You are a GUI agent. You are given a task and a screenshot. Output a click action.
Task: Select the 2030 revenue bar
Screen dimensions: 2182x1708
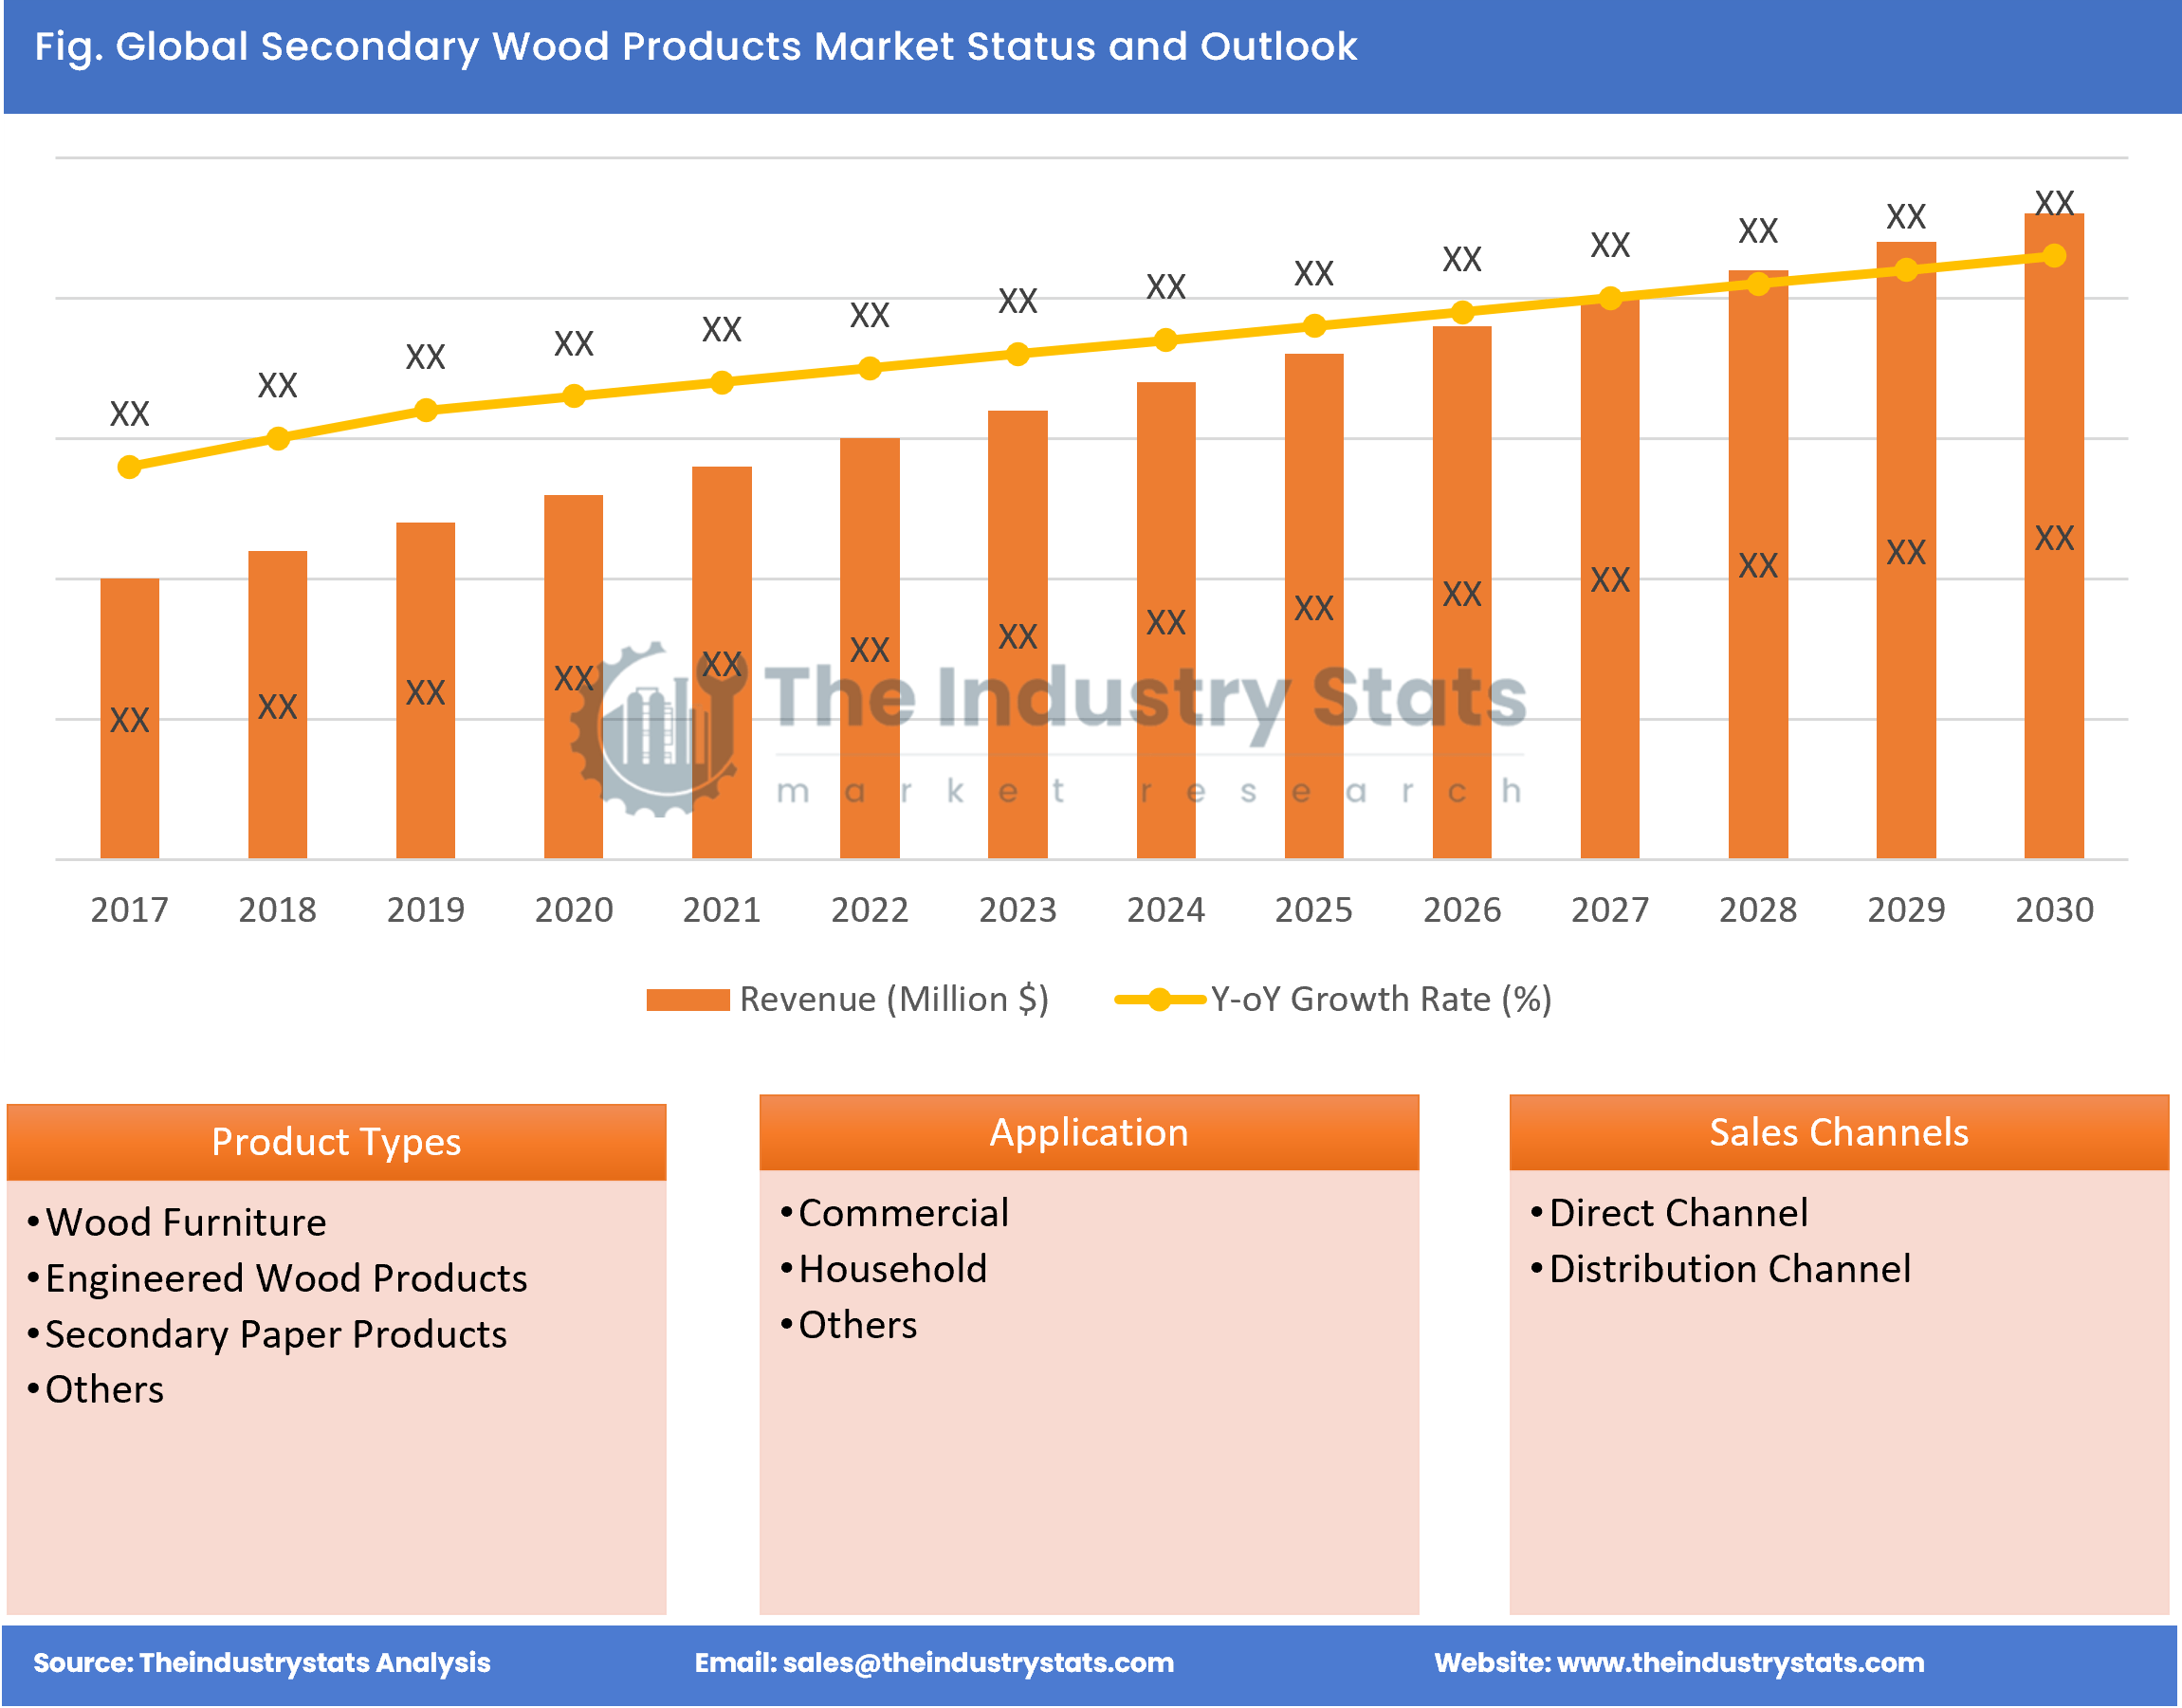click(2054, 537)
